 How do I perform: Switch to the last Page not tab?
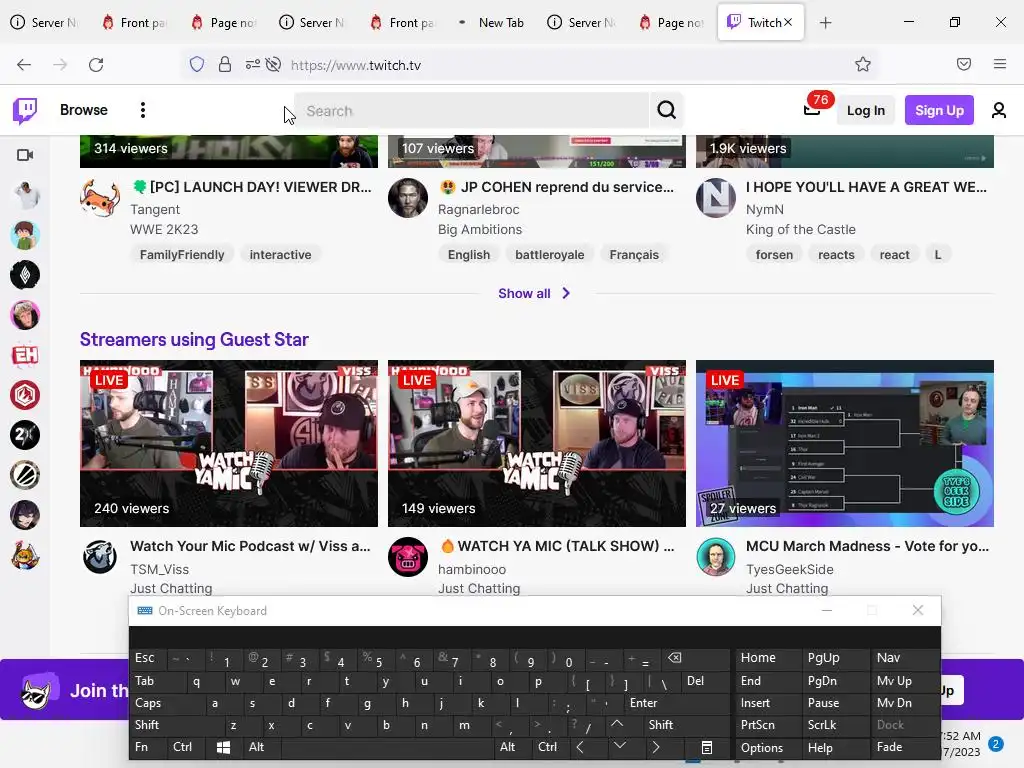click(x=672, y=23)
